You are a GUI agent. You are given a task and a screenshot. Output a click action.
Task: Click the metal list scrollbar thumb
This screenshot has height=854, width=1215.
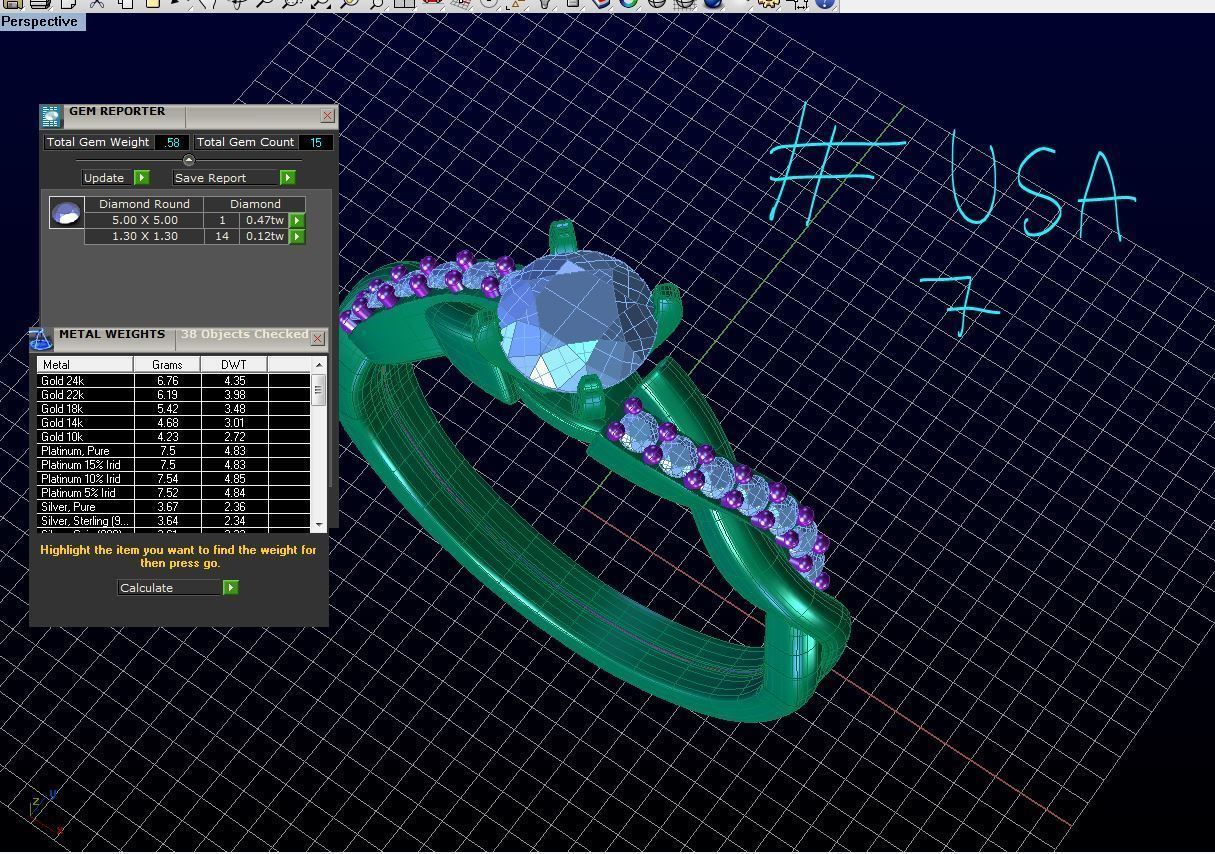(x=319, y=389)
